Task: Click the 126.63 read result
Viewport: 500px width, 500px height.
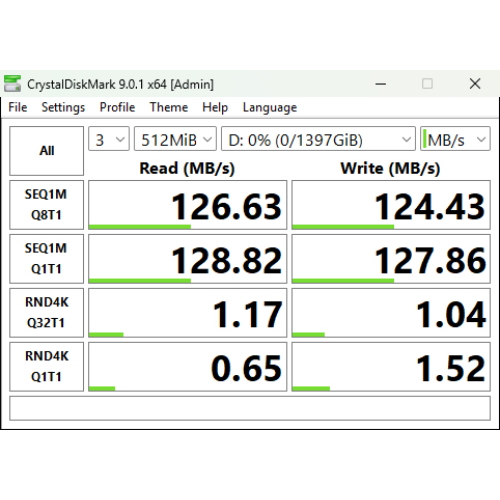Action: click(x=188, y=205)
